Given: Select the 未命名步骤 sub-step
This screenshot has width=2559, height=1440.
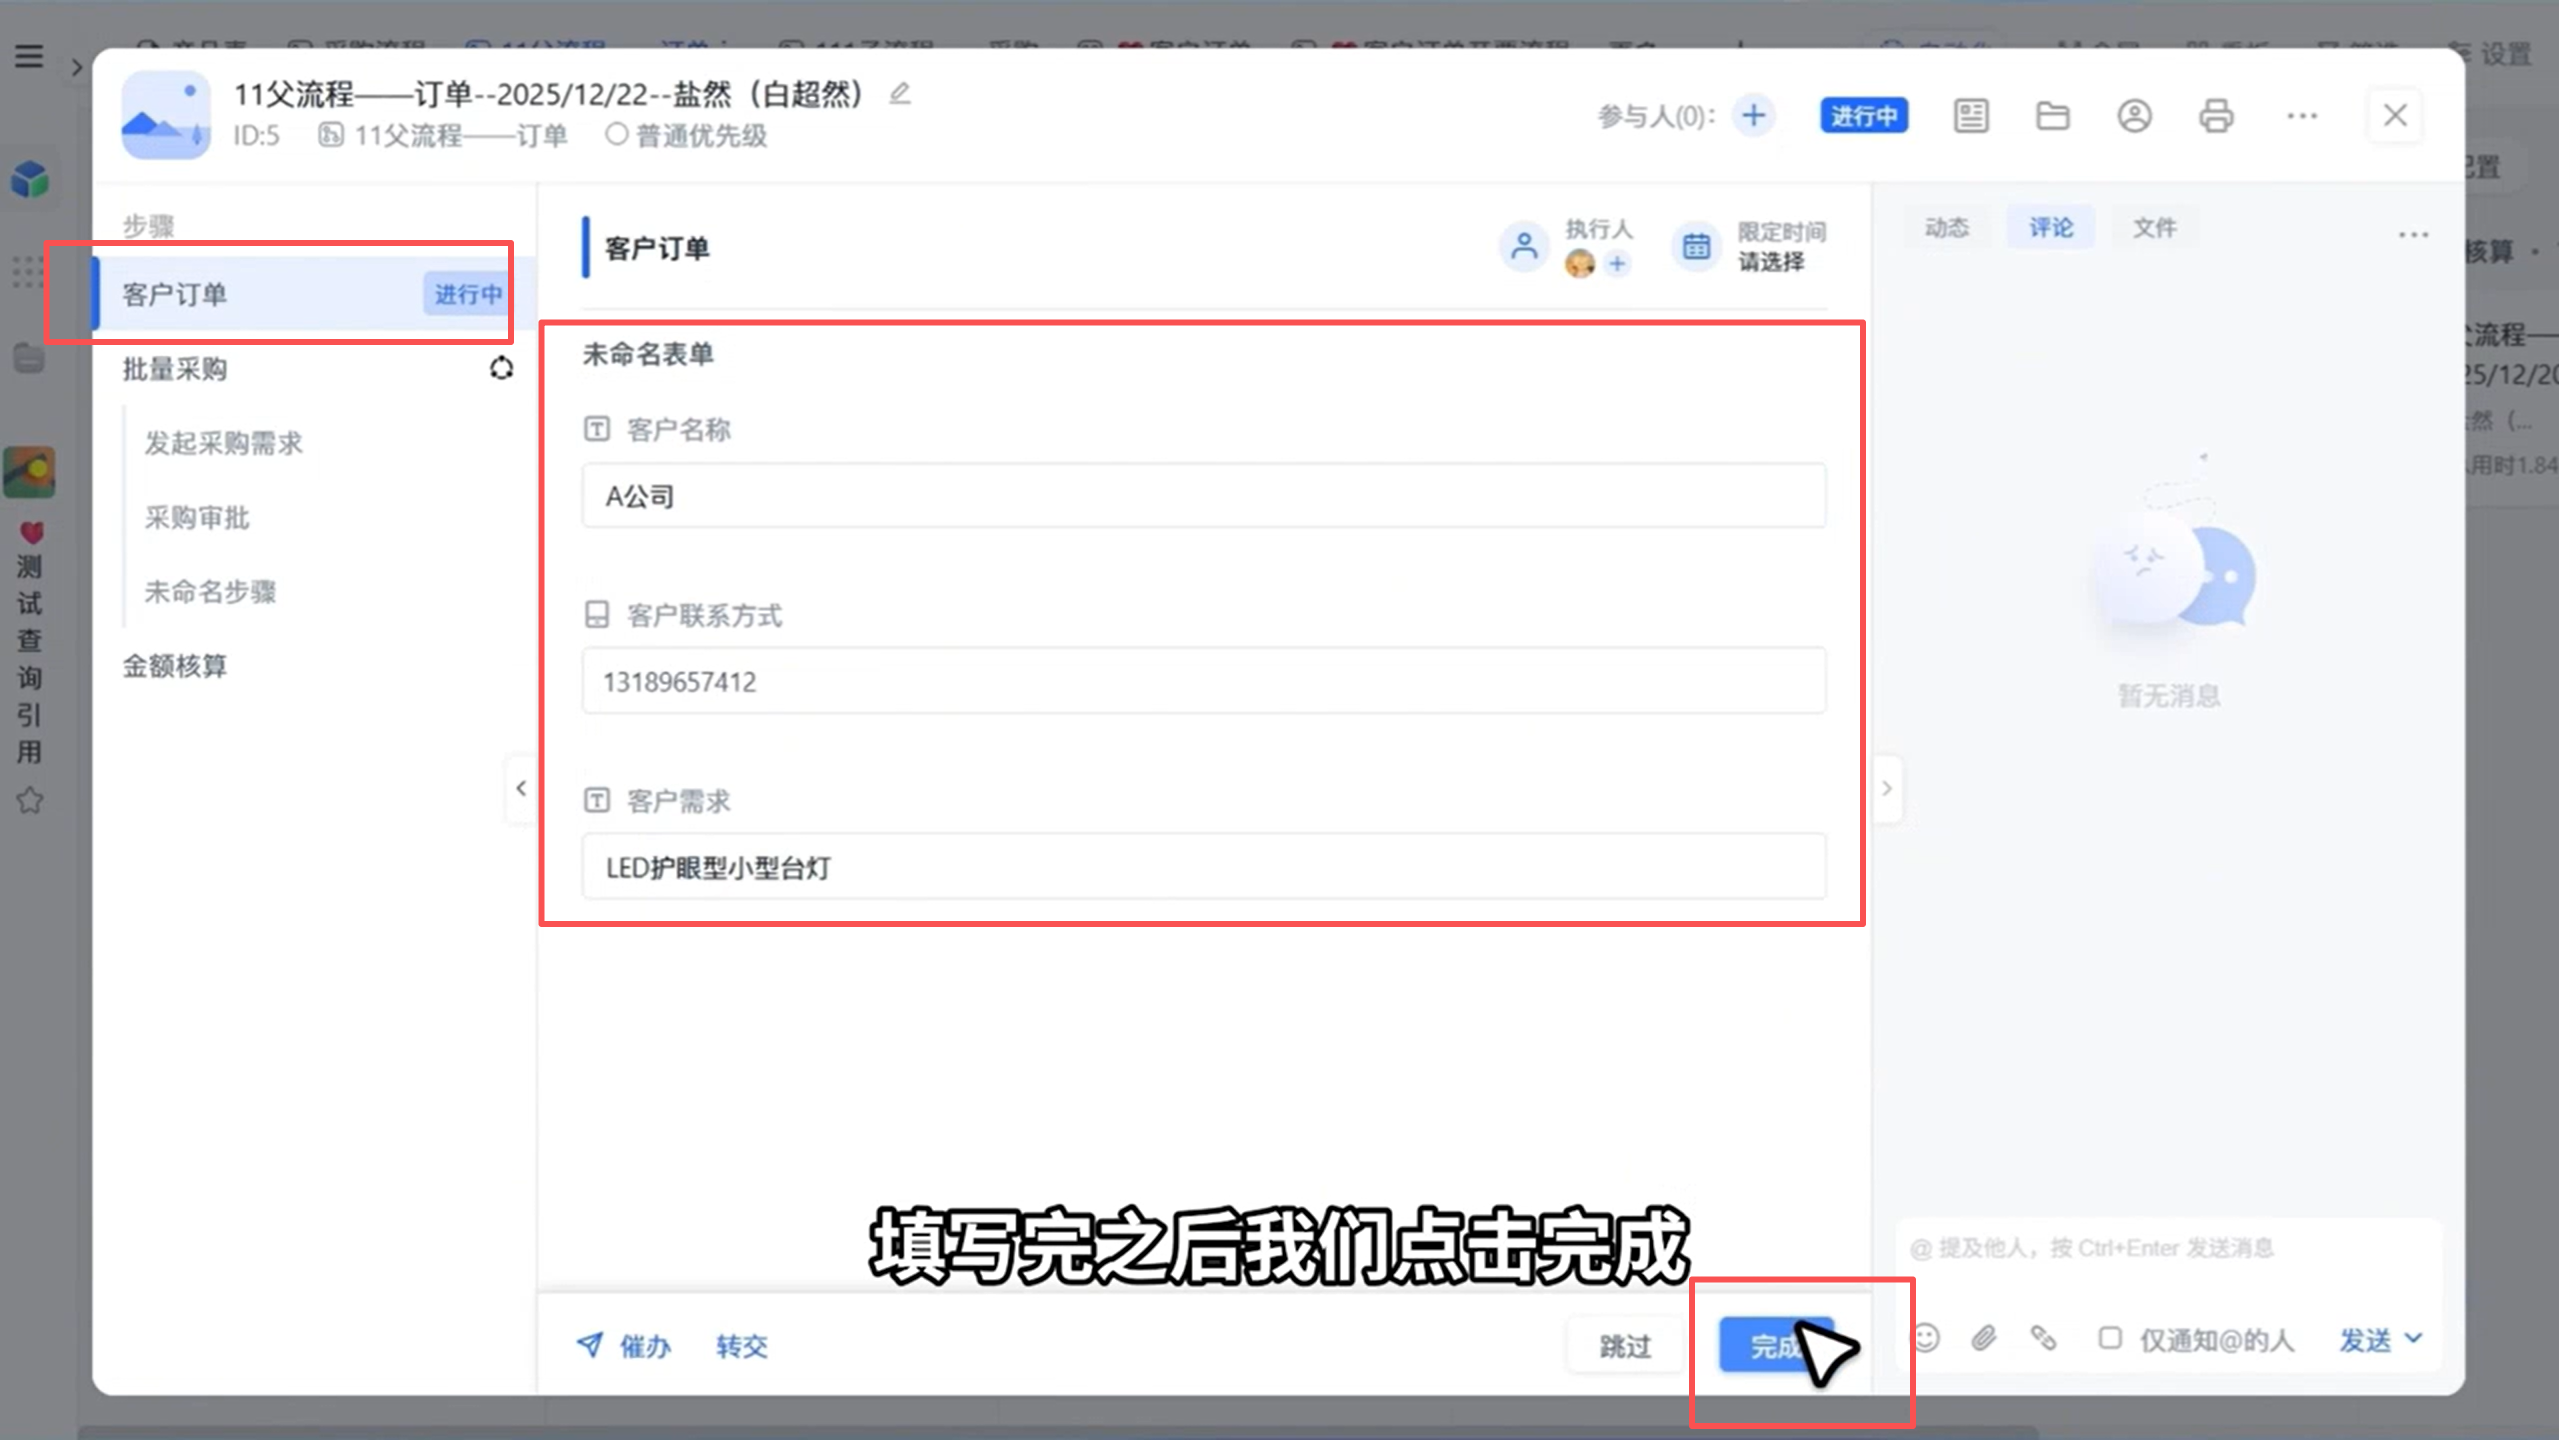Looking at the screenshot, I should tap(210, 591).
